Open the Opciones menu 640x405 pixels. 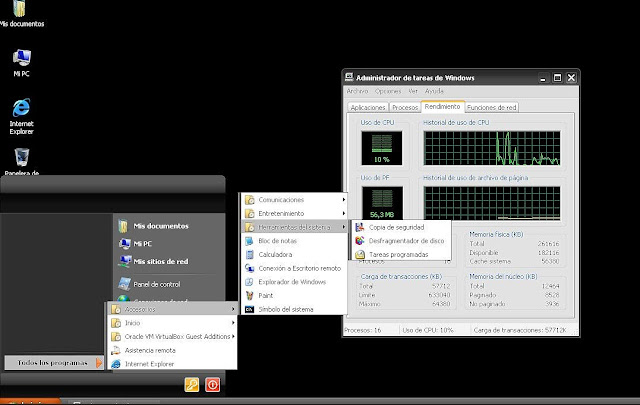tap(388, 91)
